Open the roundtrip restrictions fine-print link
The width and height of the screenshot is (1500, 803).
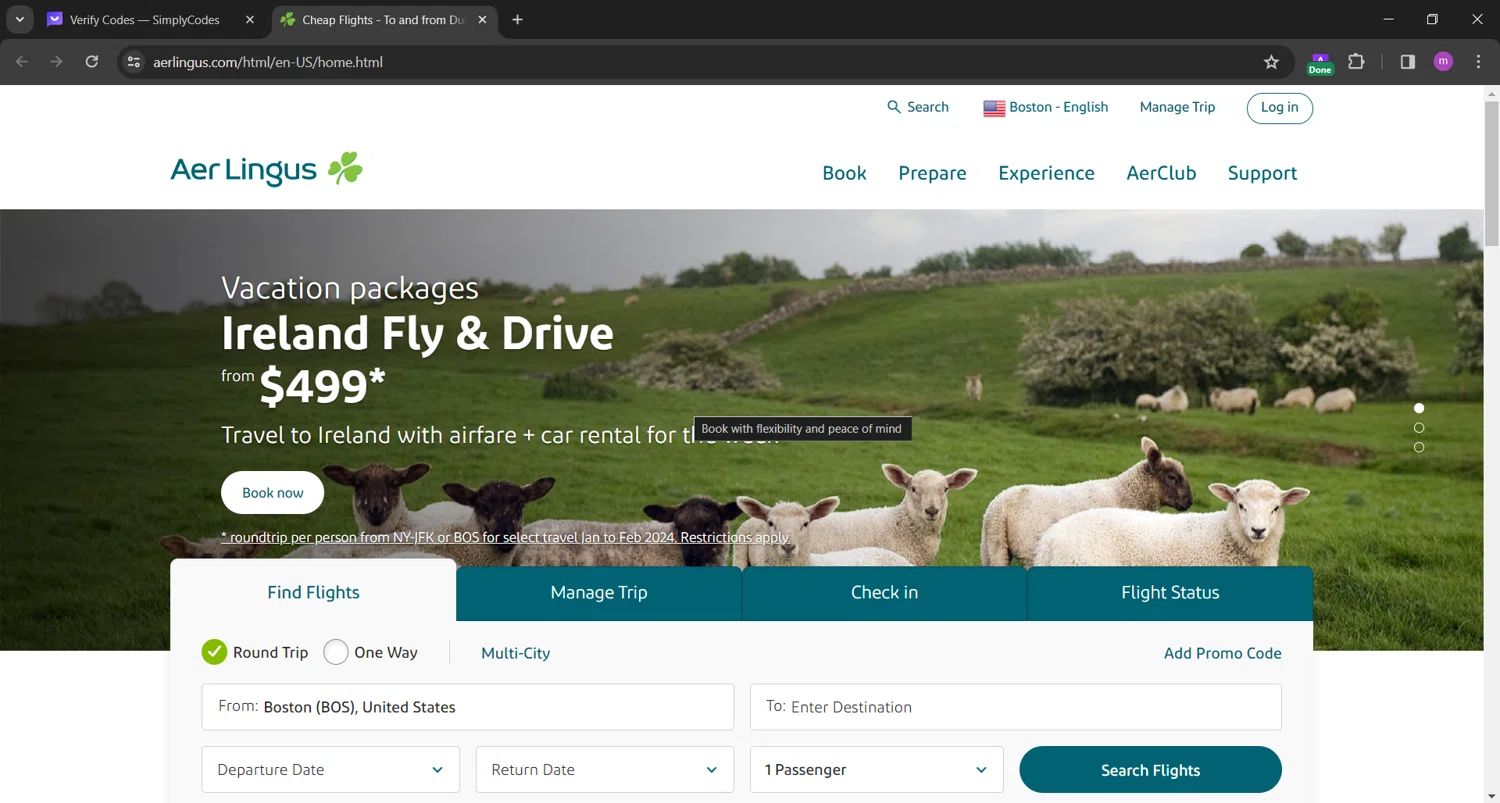point(505,537)
